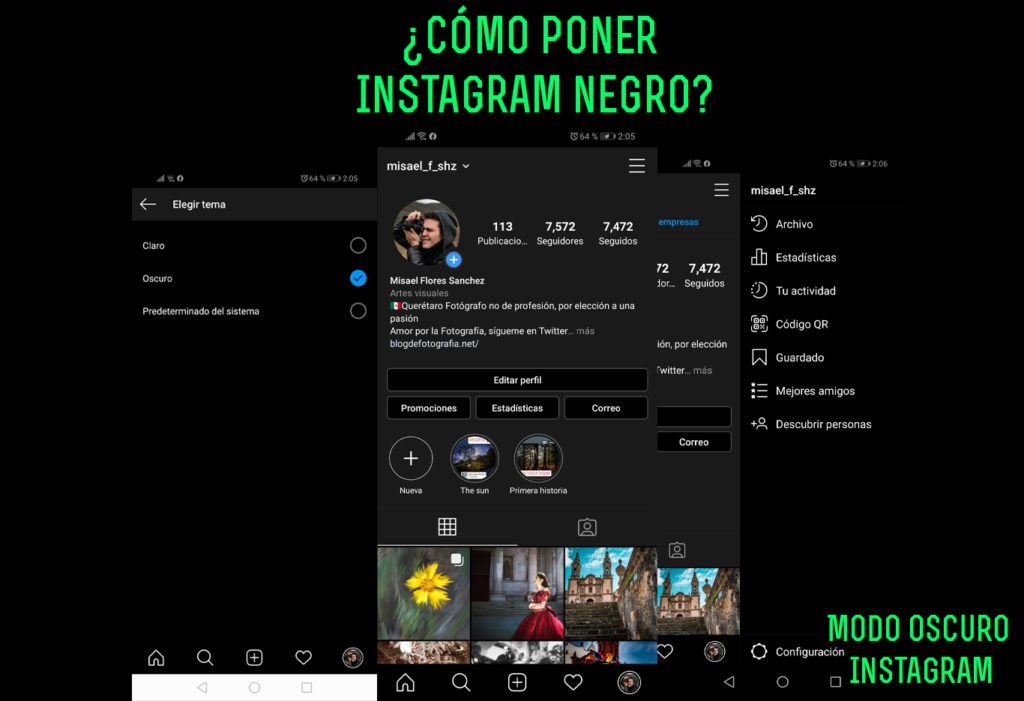Image resolution: width=1024 pixels, height=701 pixels.
Task: Select the Claro theme radio button
Action: [x=358, y=245]
